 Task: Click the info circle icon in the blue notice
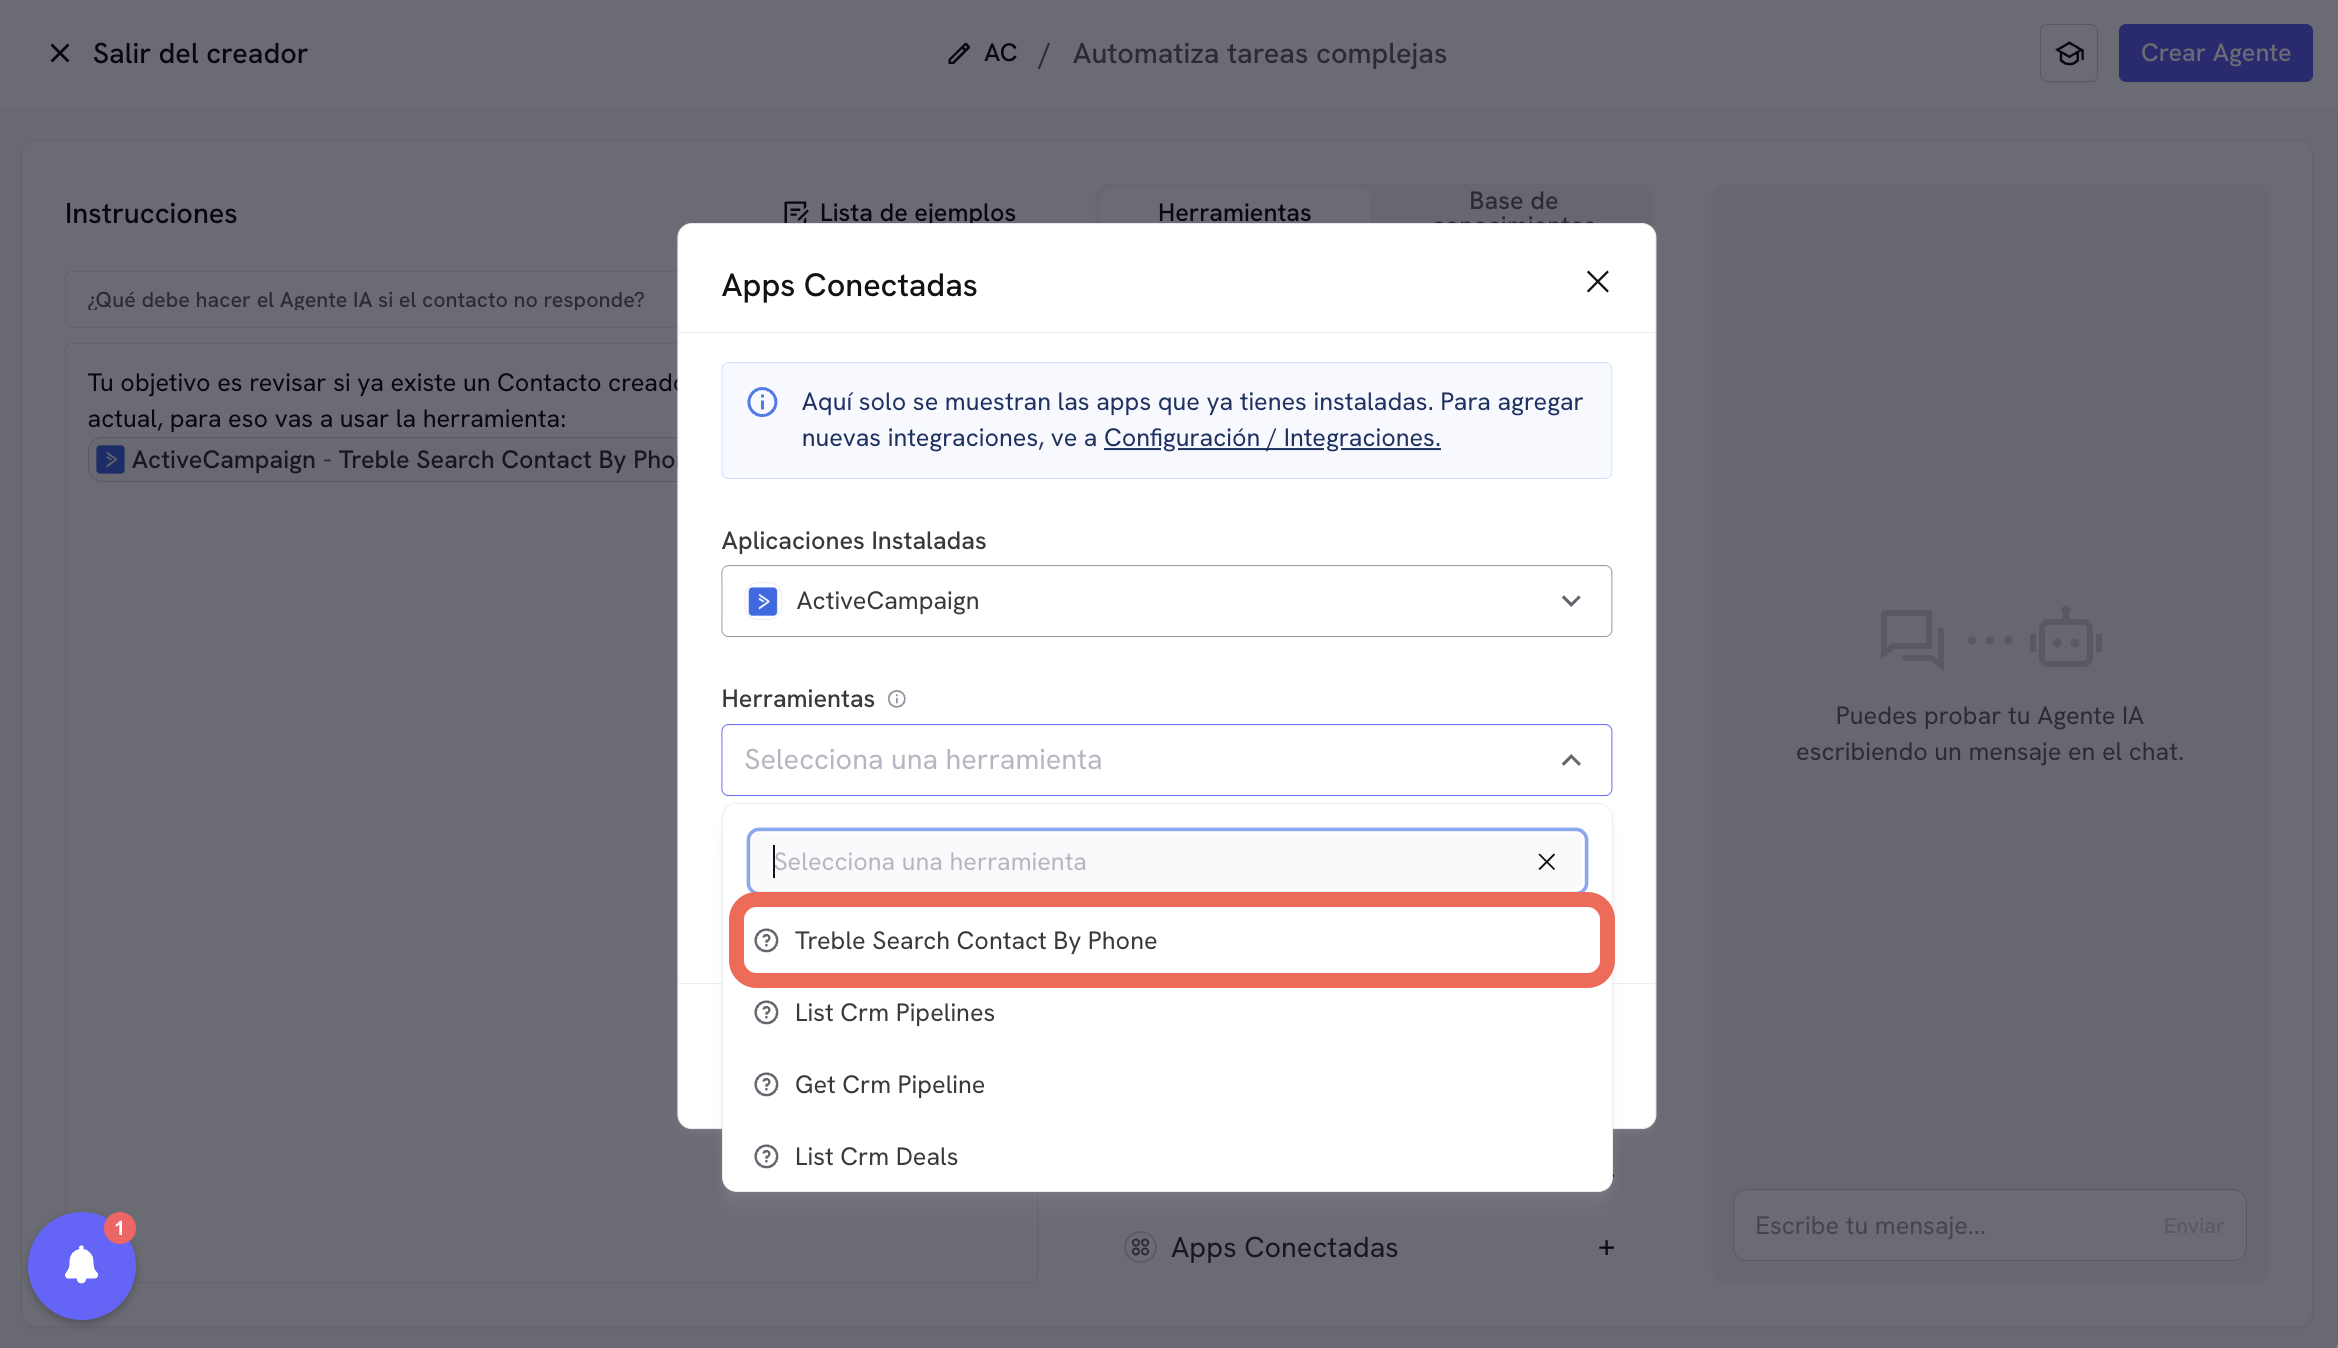[762, 402]
